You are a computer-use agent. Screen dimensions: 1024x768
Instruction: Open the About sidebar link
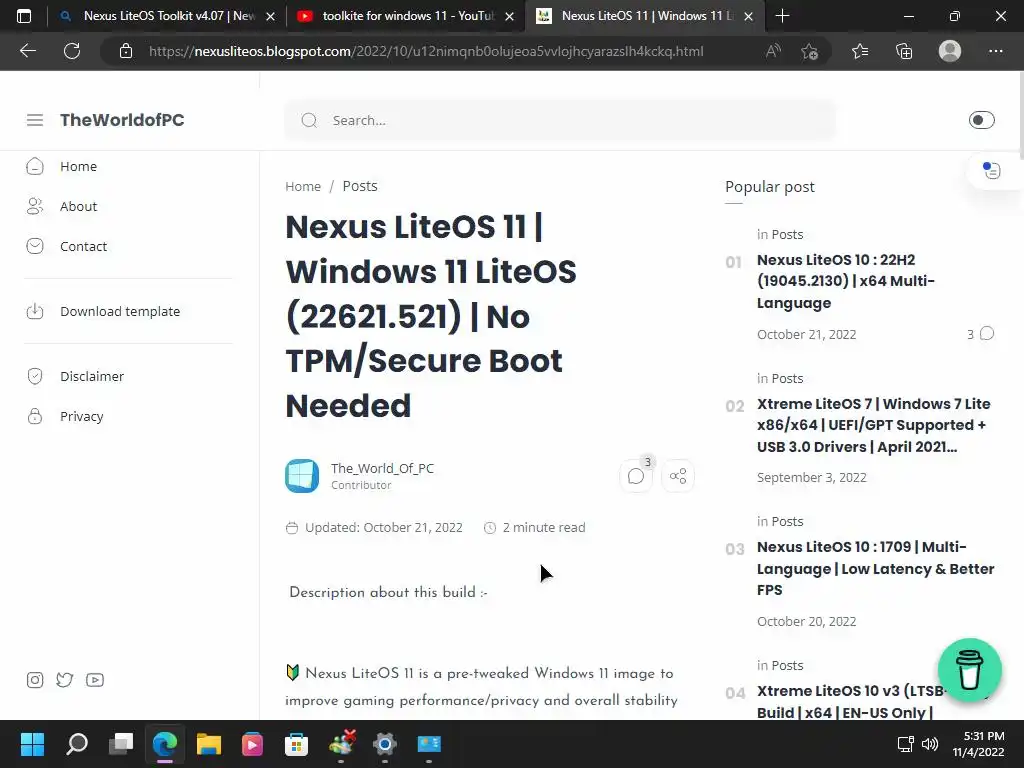coord(78,206)
